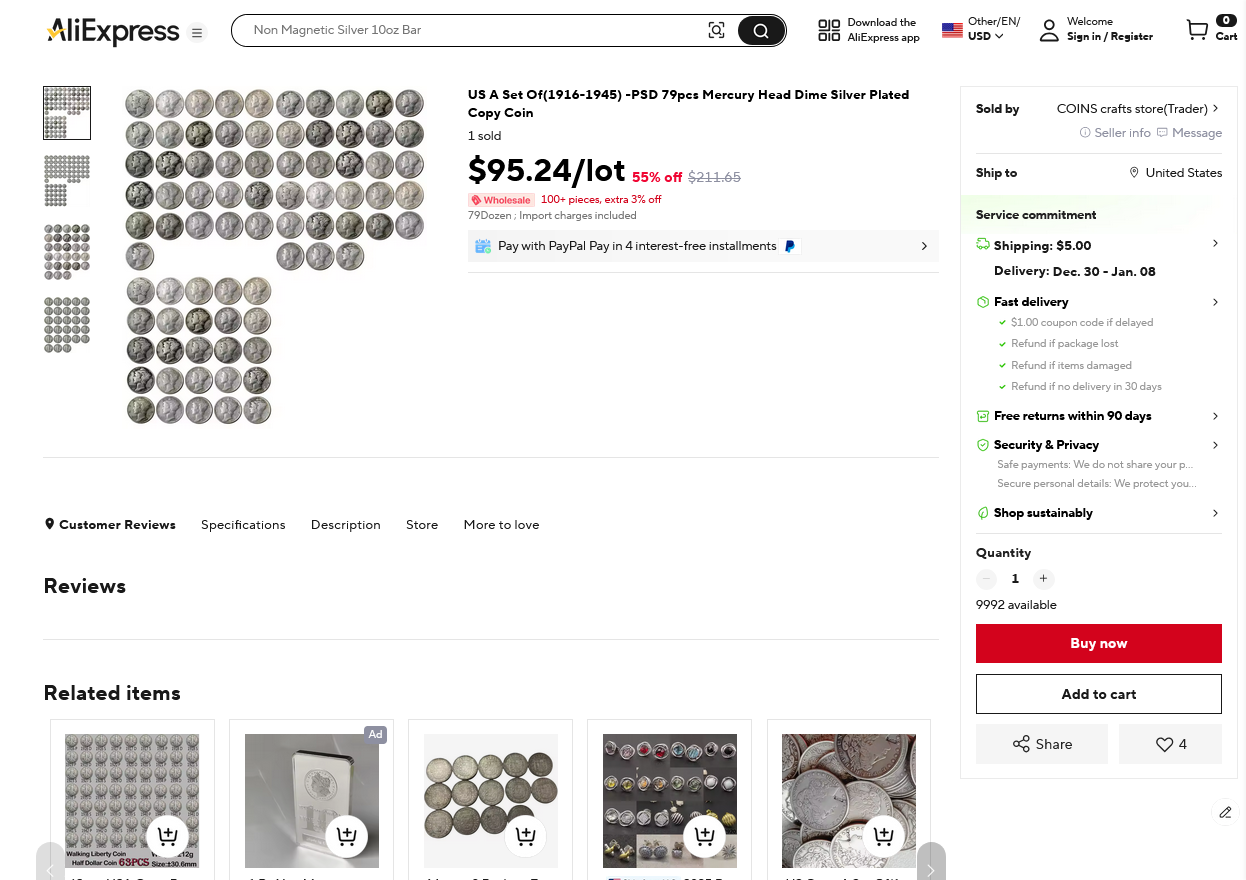Viewport: 1246px width, 880px height.
Task: Click the quantity value field
Action: tap(1015, 579)
